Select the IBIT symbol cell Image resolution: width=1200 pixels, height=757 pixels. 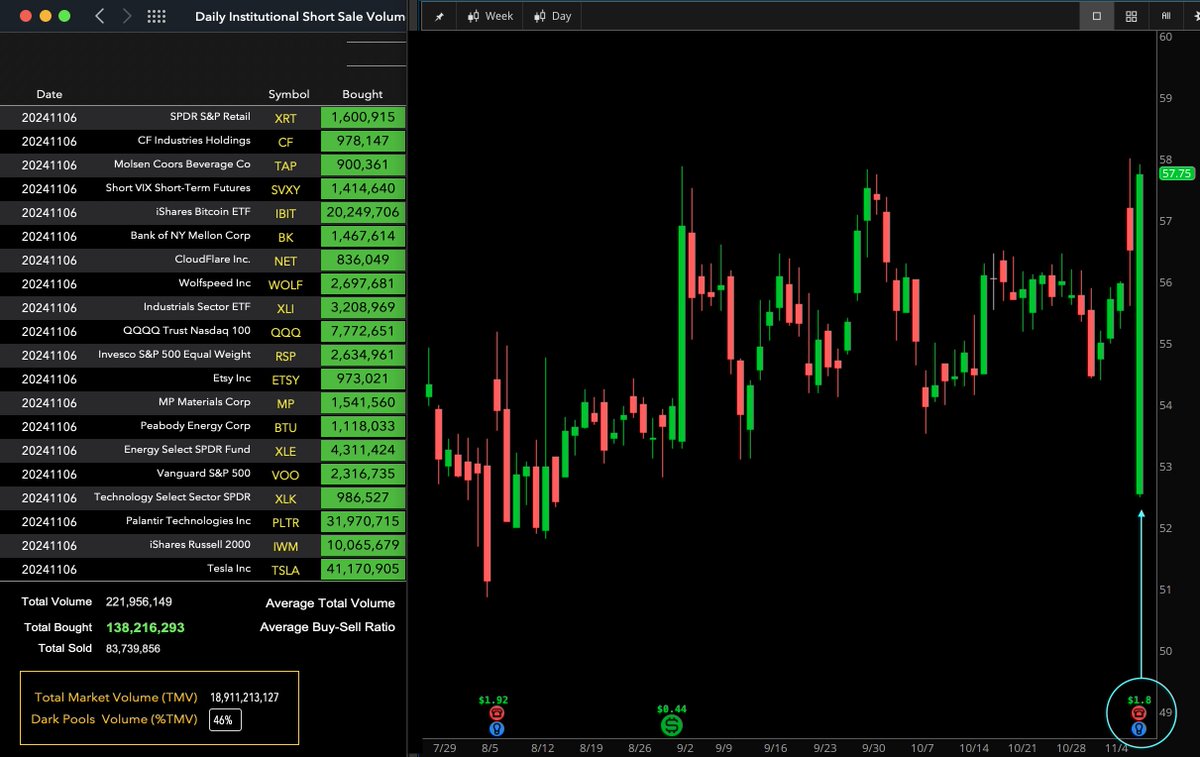pyautogui.click(x=286, y=213)
